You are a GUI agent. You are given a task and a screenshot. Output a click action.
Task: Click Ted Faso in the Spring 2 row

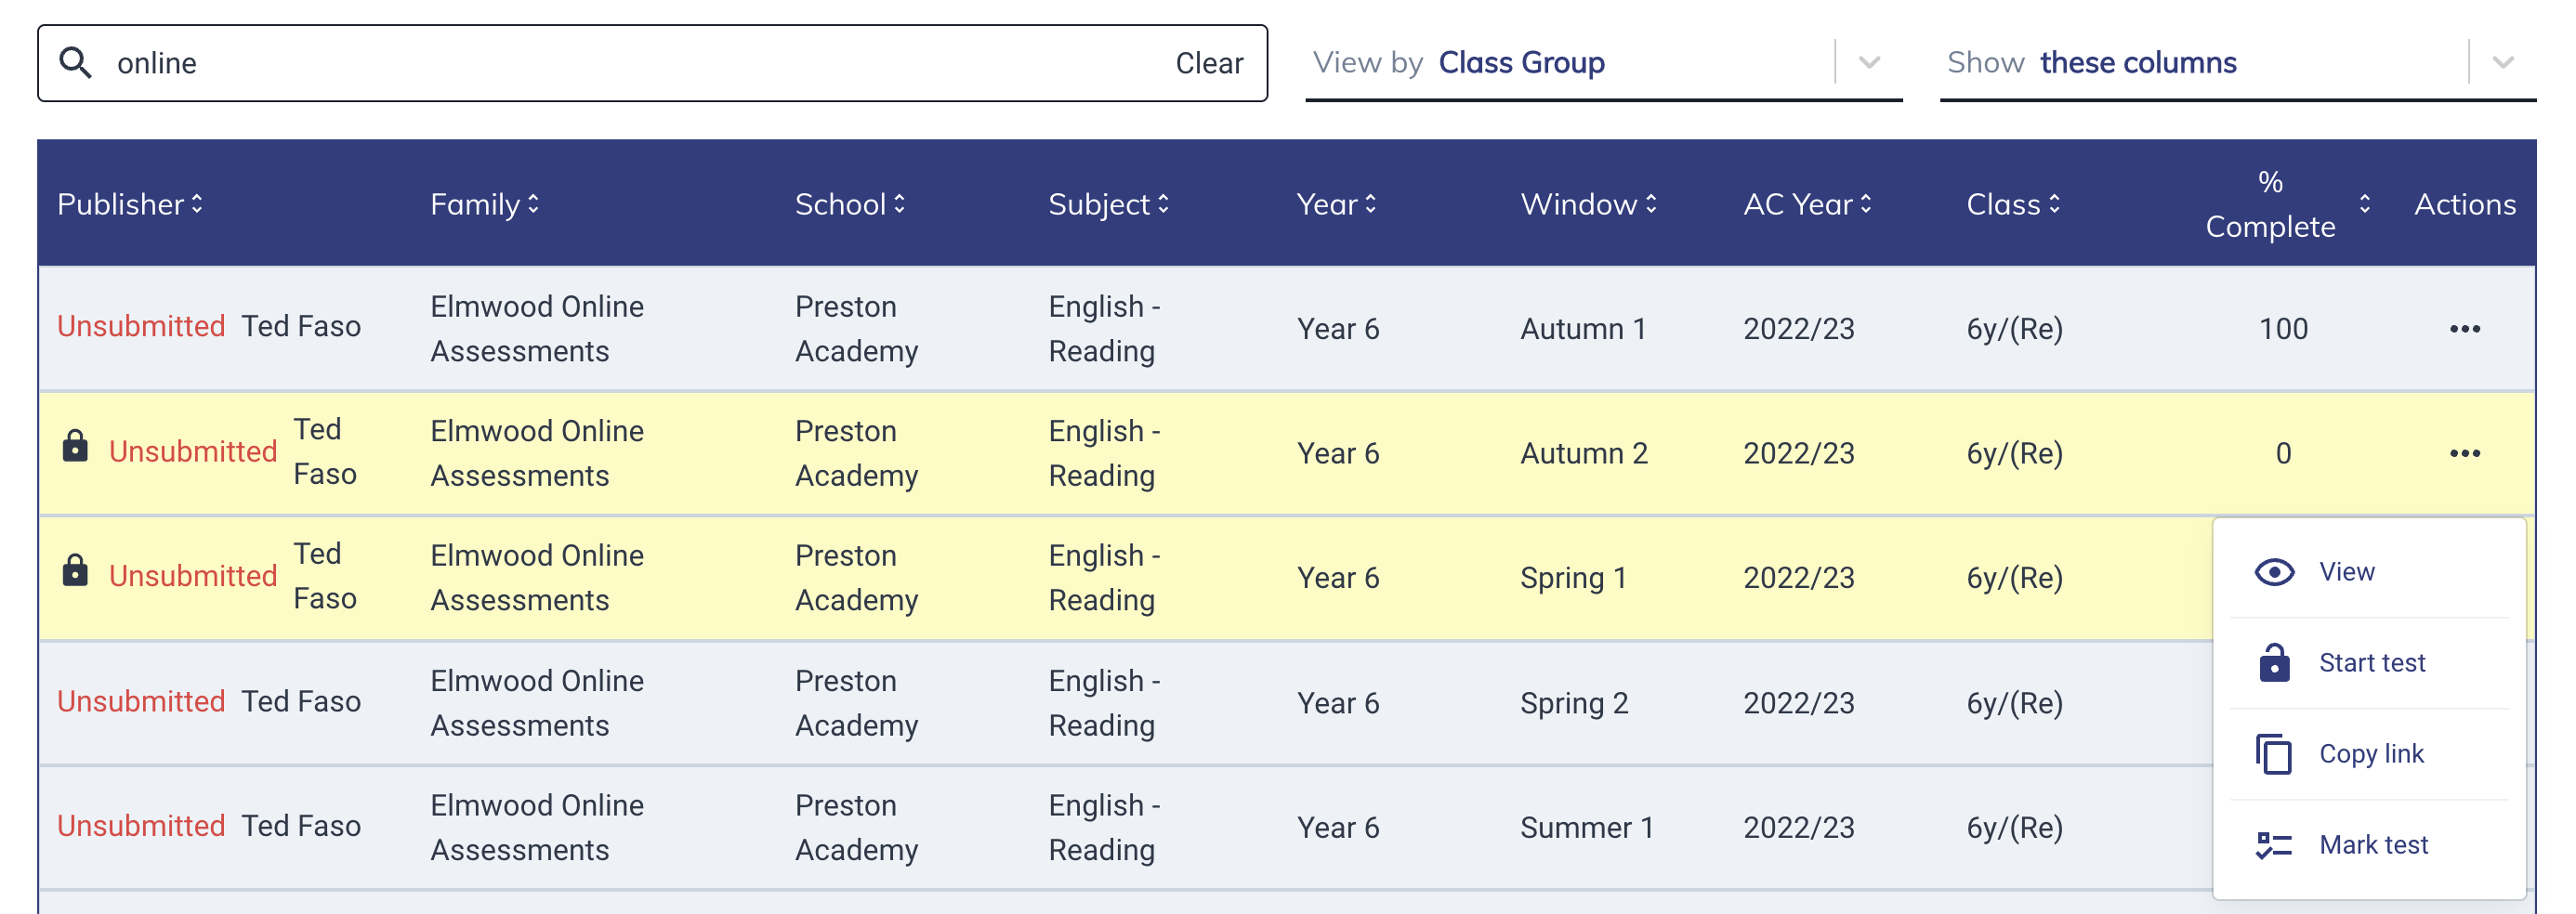pos(300,701)
